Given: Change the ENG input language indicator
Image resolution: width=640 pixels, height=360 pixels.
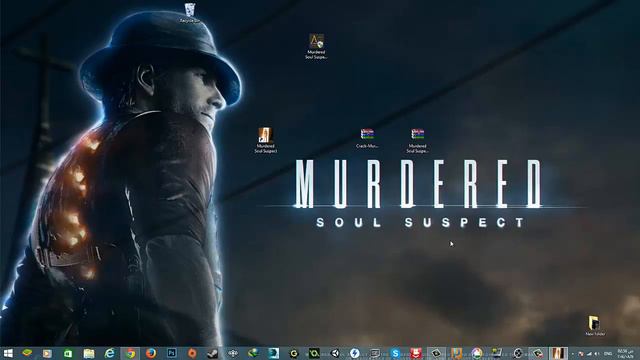Looking at the screenshot, I should coord(608,354).
